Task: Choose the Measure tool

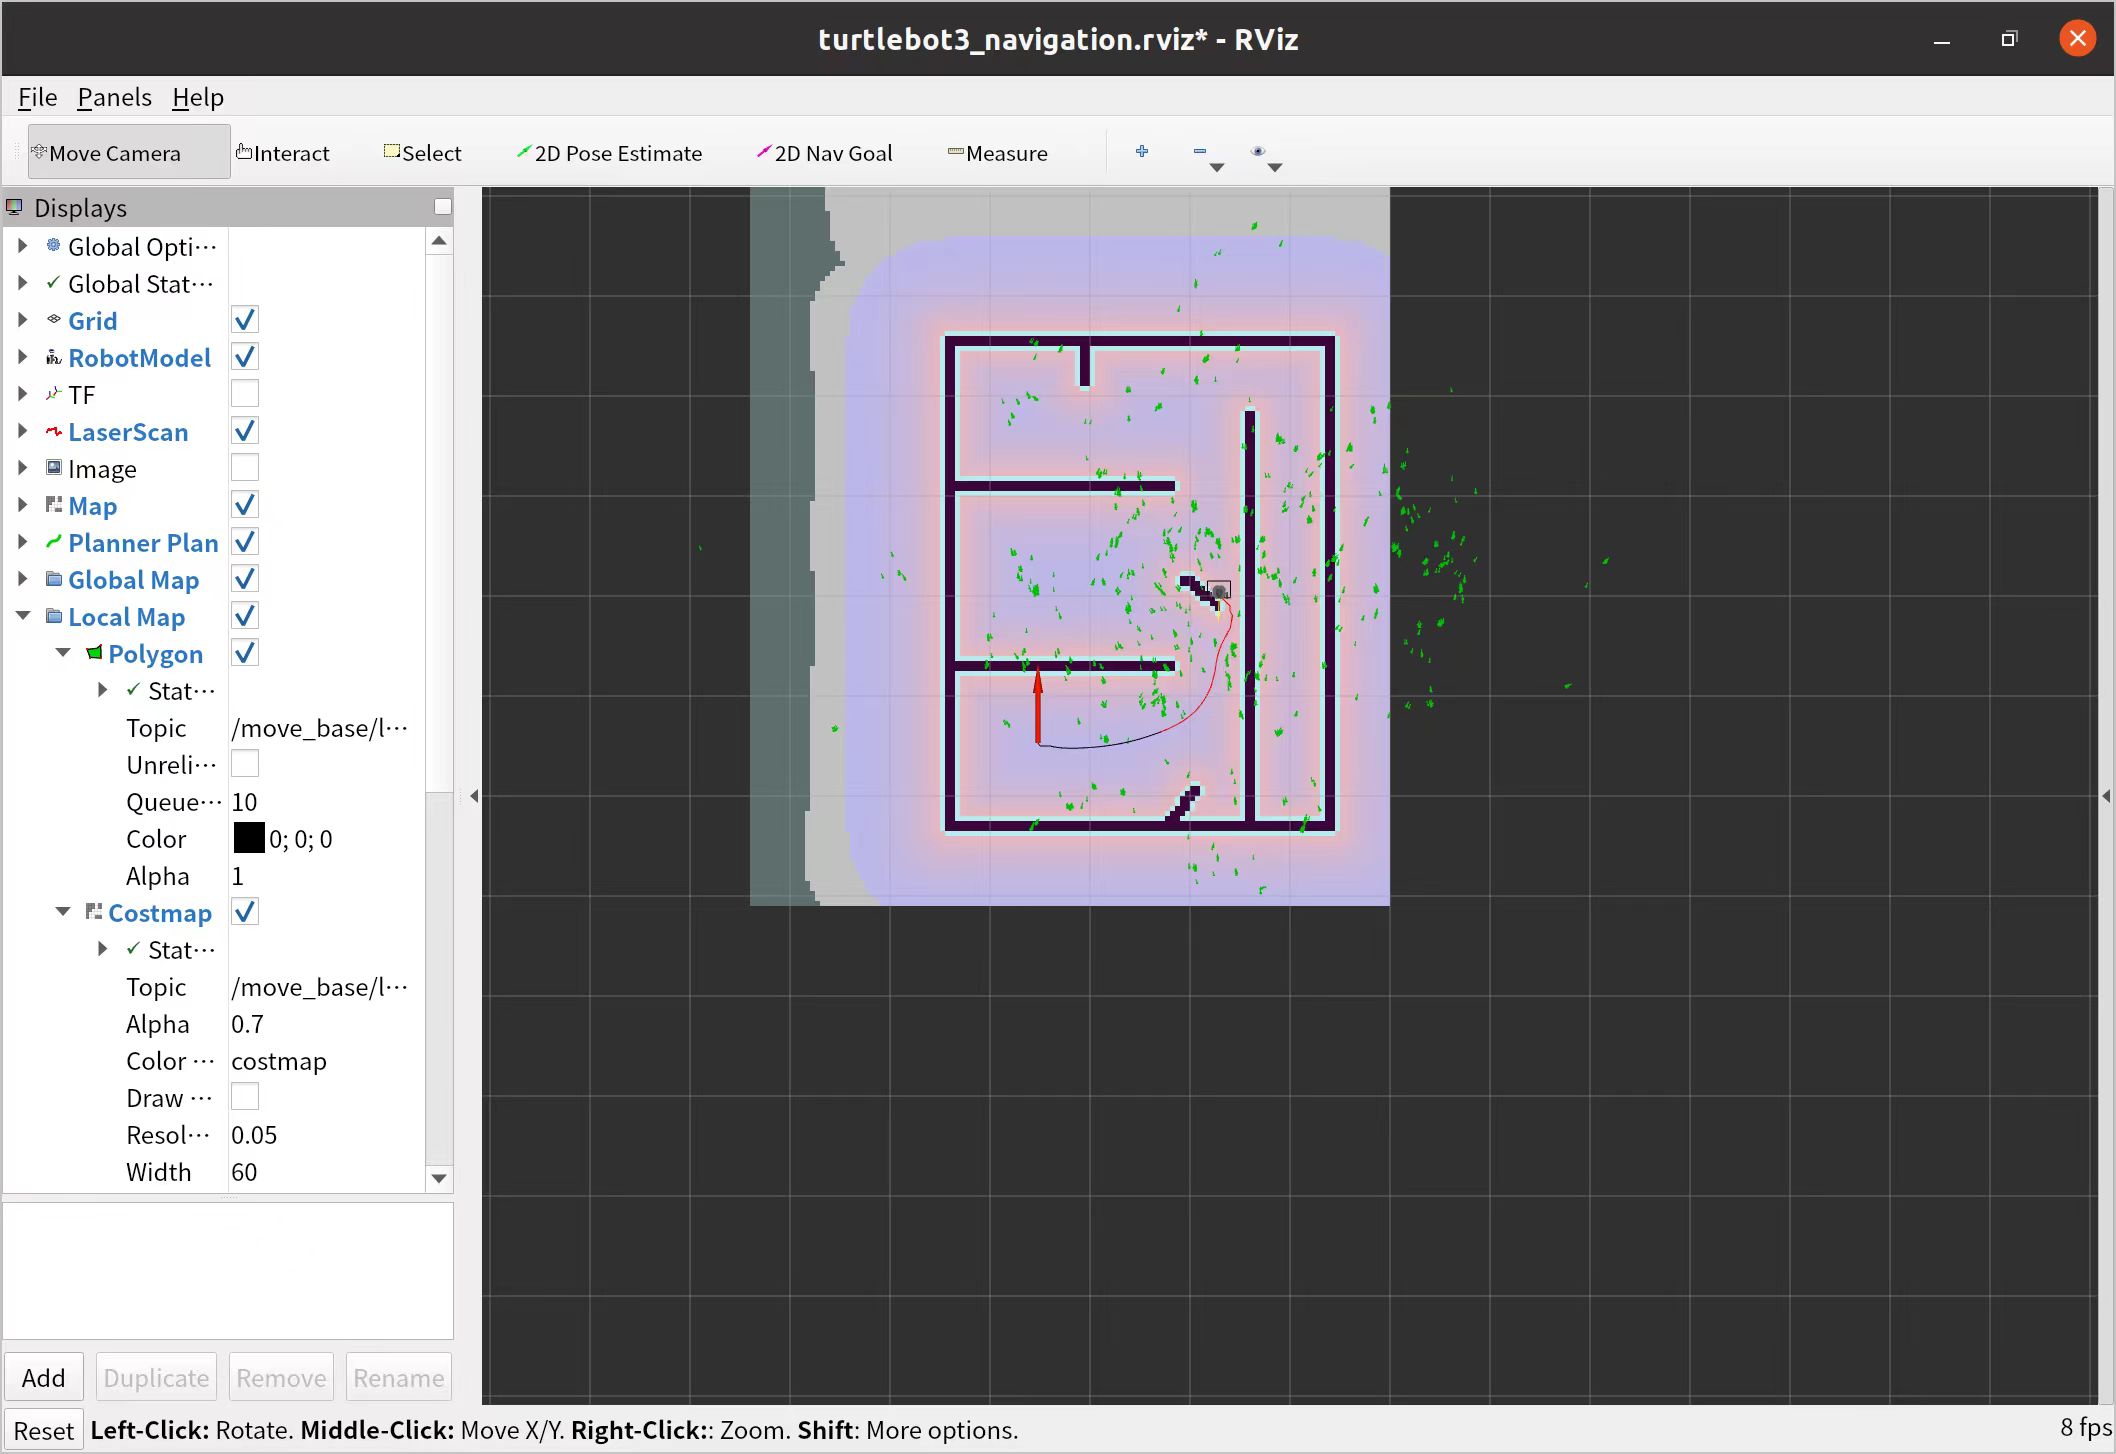Action: point(997,153)
